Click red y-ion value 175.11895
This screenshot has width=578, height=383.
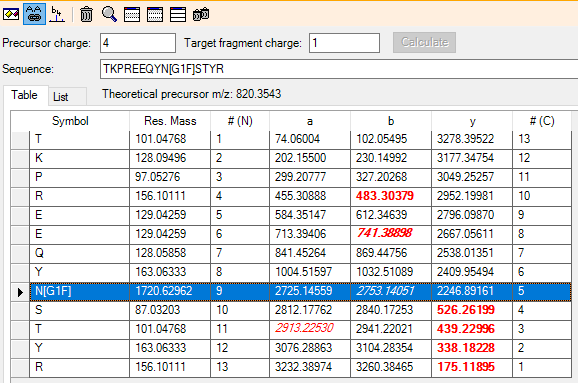click(472, 367)
